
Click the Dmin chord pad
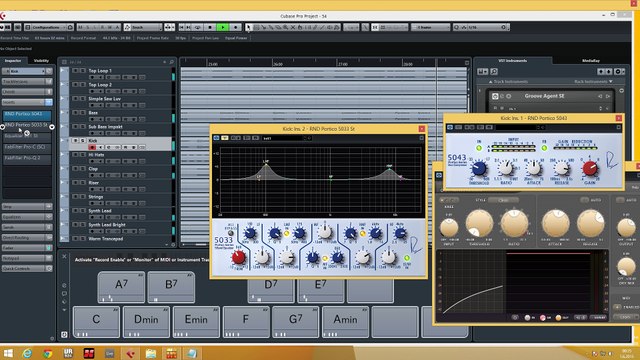pos(146,322)
